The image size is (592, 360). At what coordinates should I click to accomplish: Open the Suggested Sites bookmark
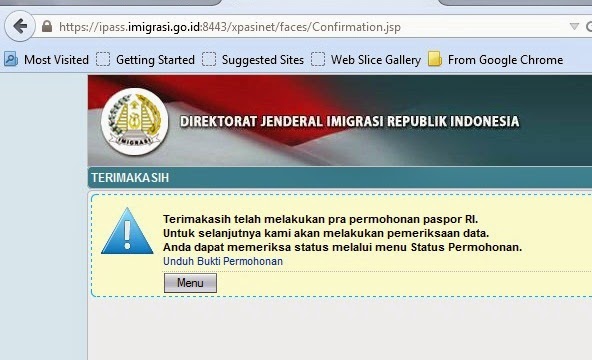[x=253, y=60]
